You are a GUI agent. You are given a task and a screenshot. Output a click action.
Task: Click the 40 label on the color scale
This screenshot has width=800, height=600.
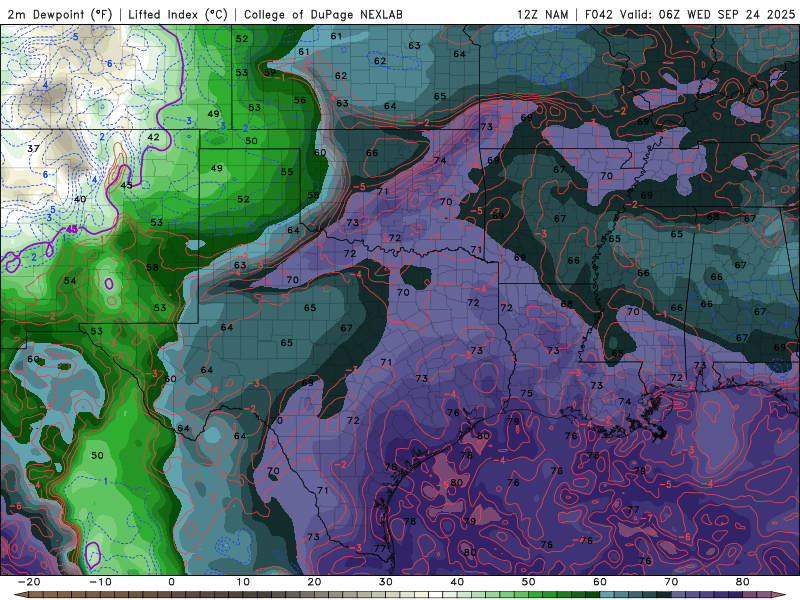[x=457, y=582]
